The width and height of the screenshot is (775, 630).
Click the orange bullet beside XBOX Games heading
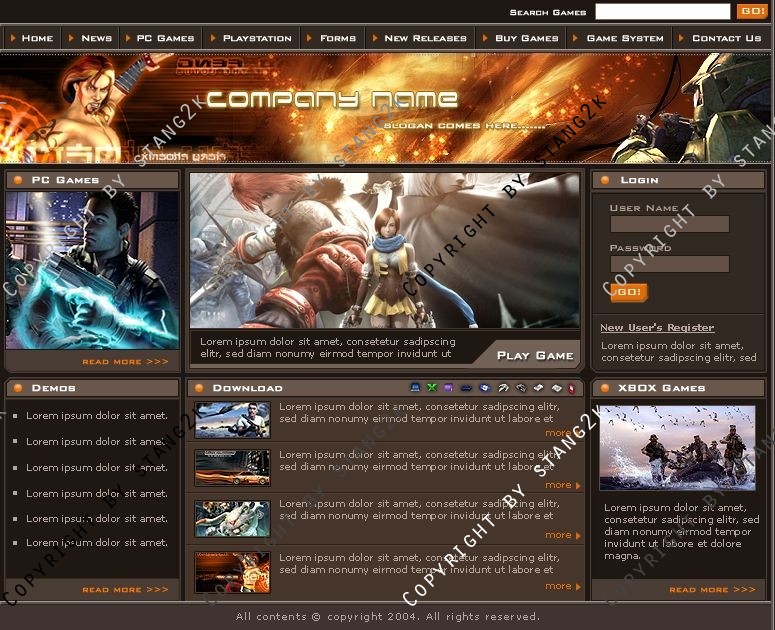click(605, 388)
